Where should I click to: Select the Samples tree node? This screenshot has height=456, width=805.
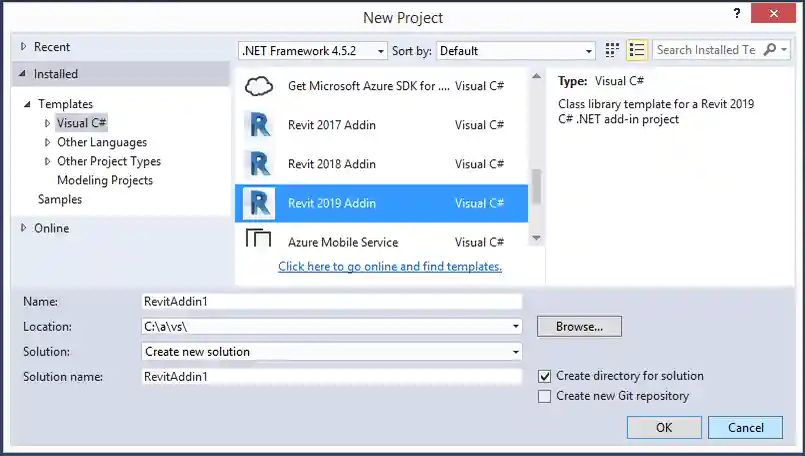(x=60, y=199)
